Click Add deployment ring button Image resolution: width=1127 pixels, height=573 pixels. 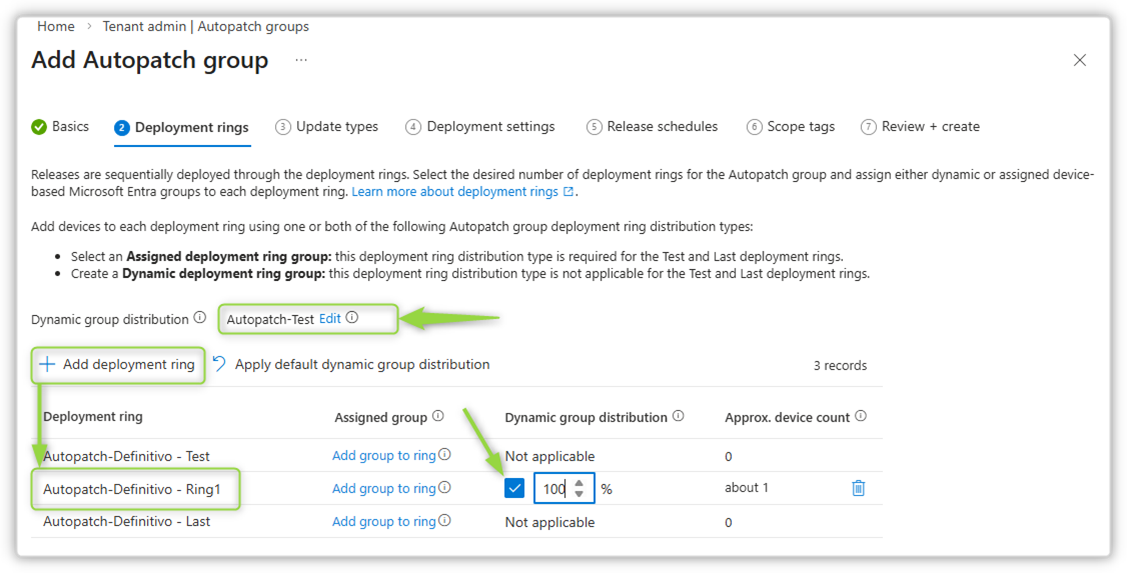[118, 365]
